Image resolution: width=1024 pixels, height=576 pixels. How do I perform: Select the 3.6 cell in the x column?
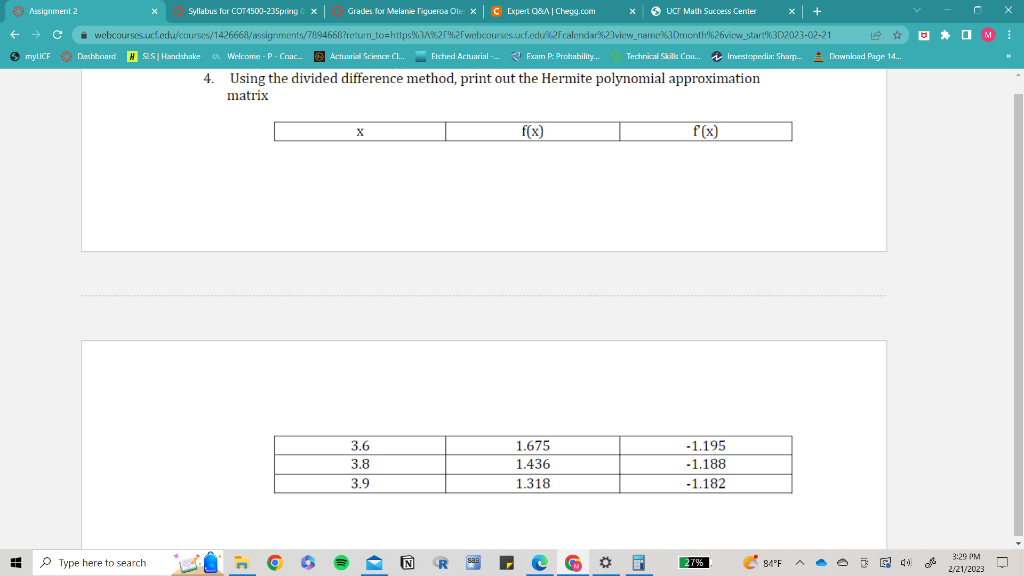click(360, 445)
